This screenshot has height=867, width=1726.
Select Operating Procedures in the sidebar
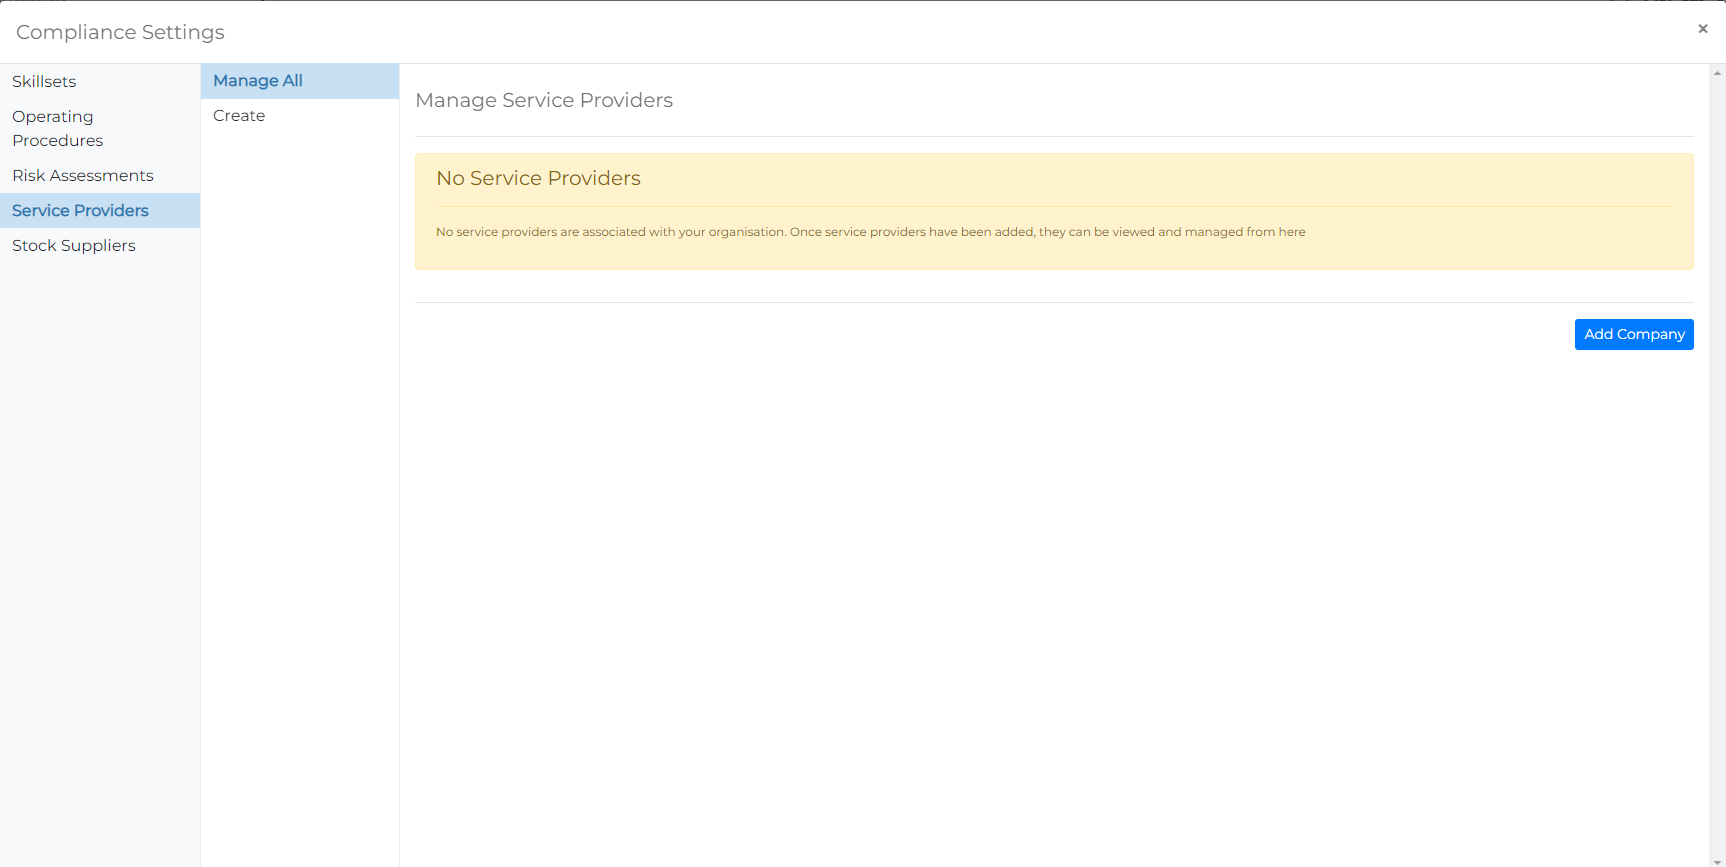[57, 129]
